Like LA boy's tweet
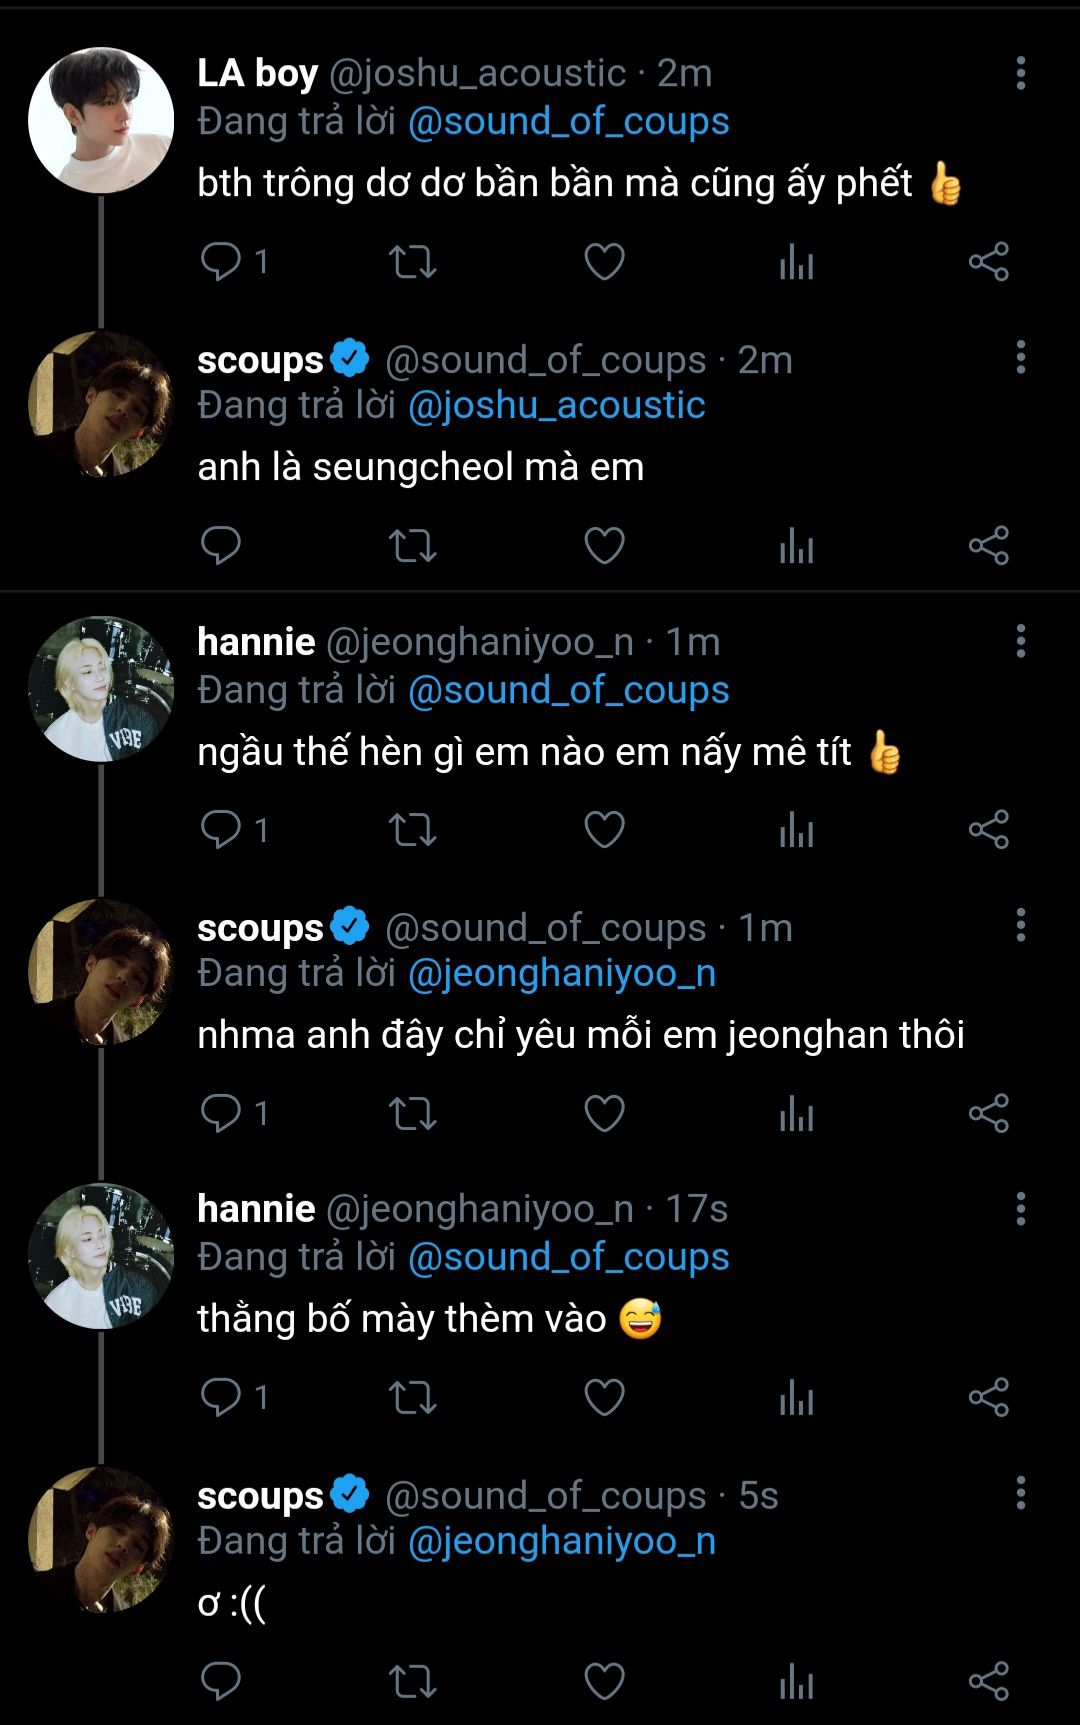This screenshot has width=1080, height=1725. tap(604, 262)
